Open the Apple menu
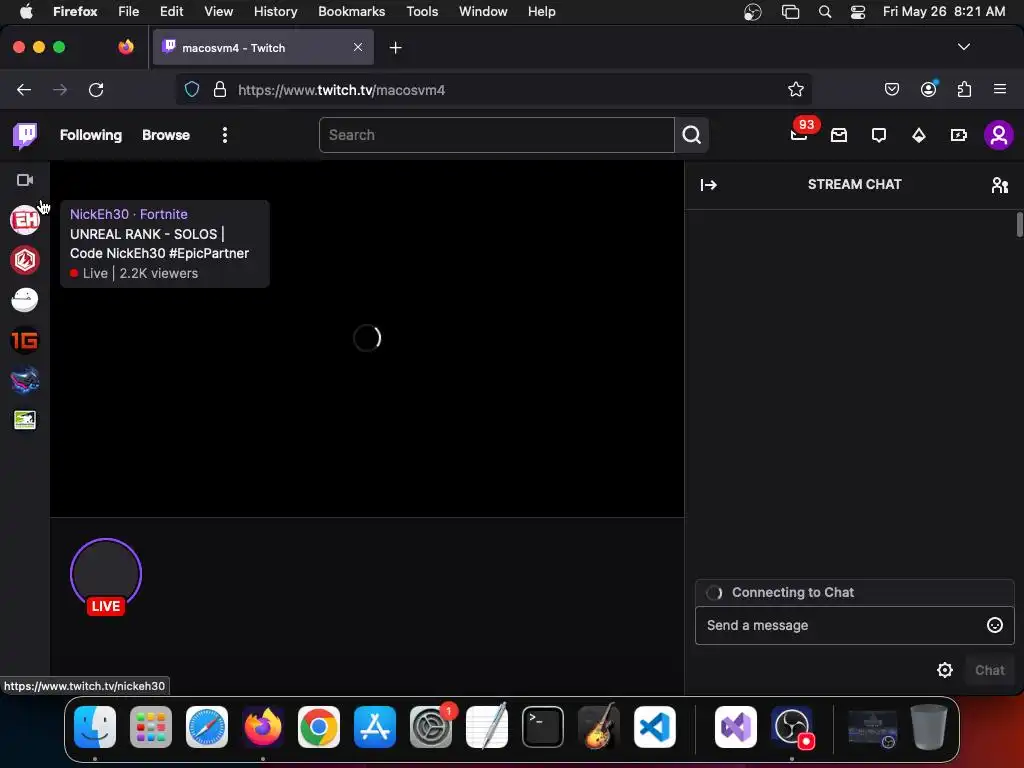The image size is (1024, 768). [26, 12]
